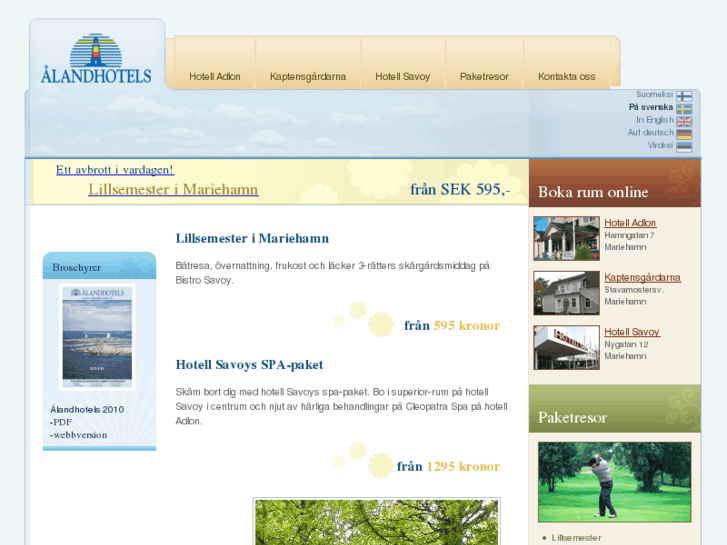
Task: Open the Hotell Savoy booking link
Action: 632,332
